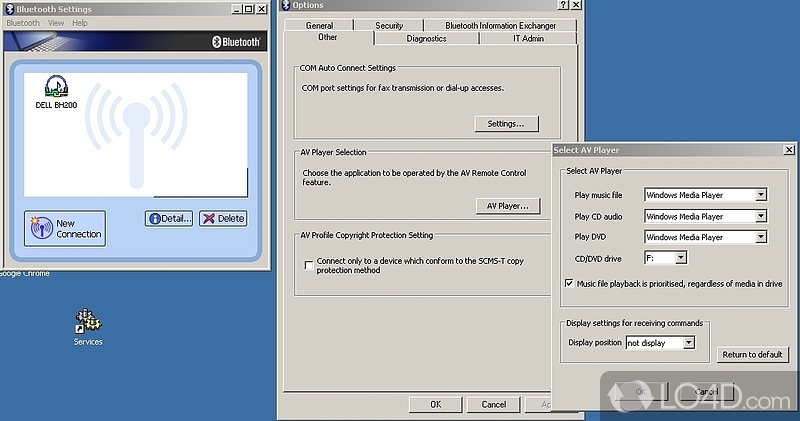Open Detail for the selected device
Screen dimensions: 800x421
[169, 218]
